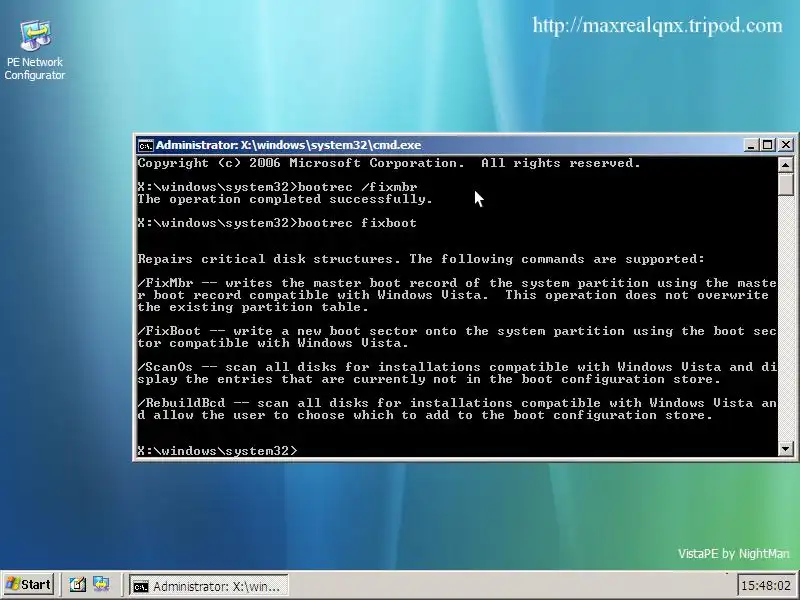The width and height of the screenshot is (800, 600).
Task: Click the cmd window system menu icon
Action: tap(145, 145)
